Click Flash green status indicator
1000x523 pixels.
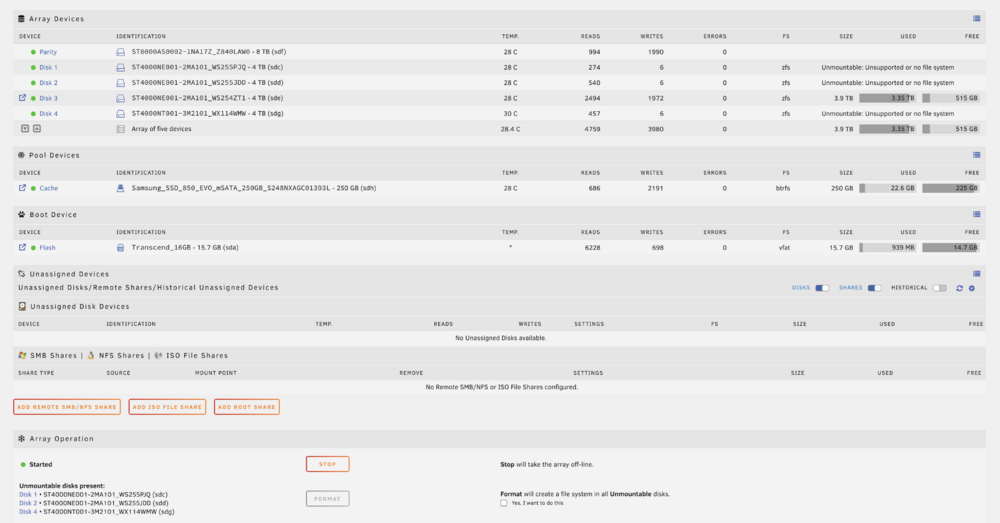pyautogui.click(x=33, y=248)
